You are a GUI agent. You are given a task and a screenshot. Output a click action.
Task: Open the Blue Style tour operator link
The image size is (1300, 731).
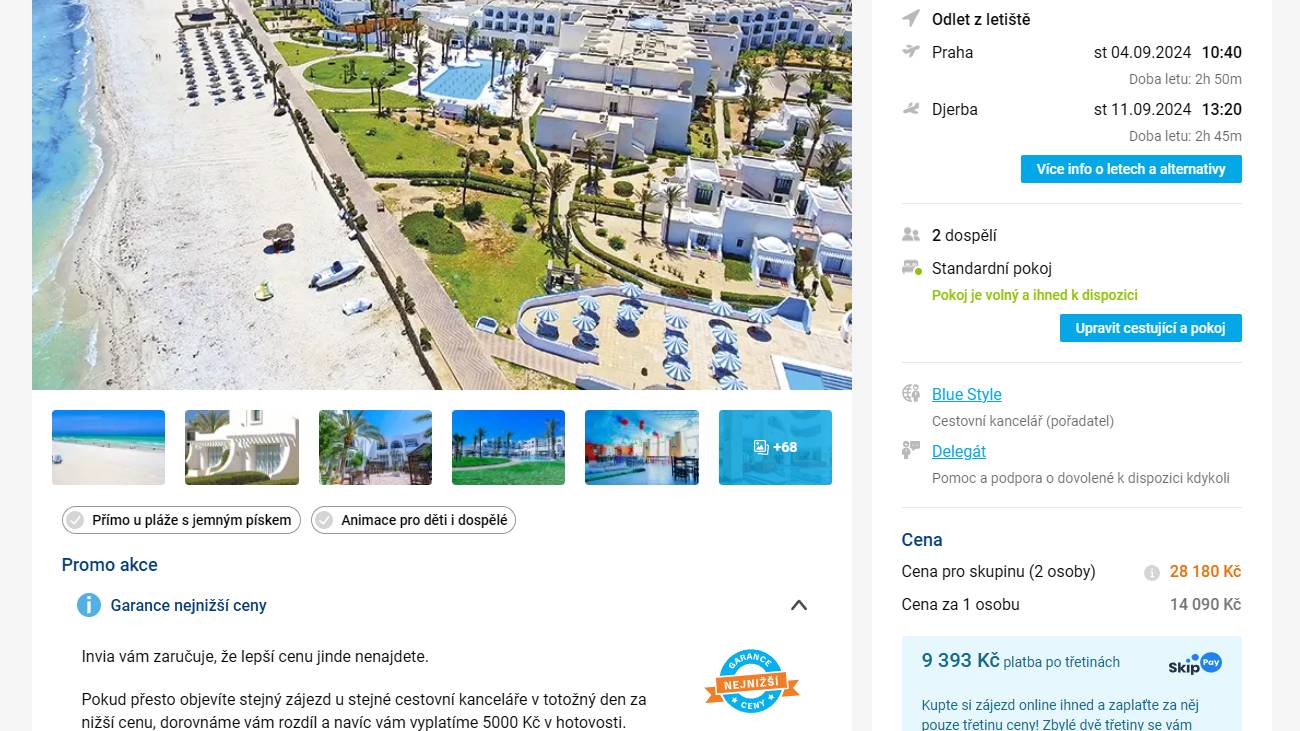pyautogui.click(x=966, y=394)
